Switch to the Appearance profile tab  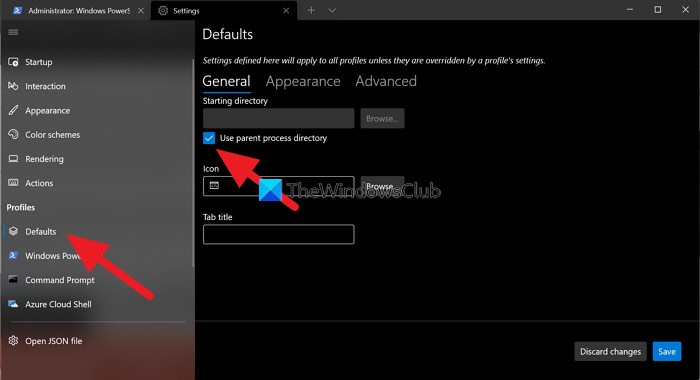point(303,81)
